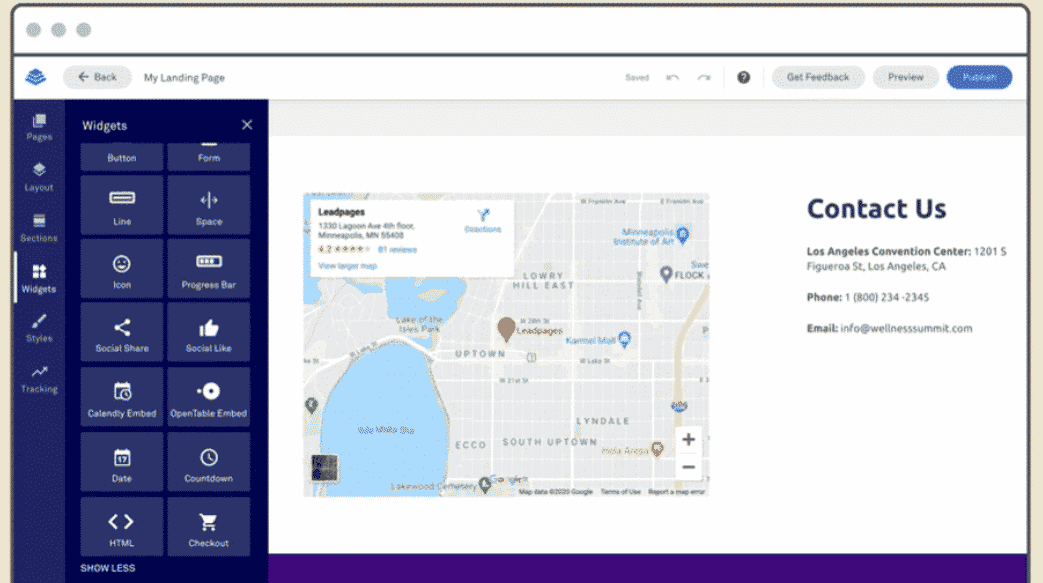1043x583 pixels.
Task: Click the My Landing Page title
Action: (184, 78)
